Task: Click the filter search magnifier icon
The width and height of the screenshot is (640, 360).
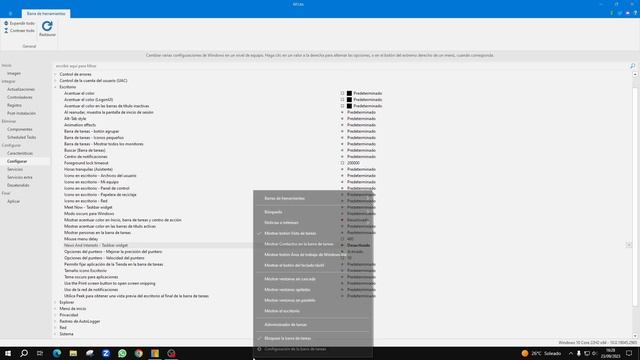Action: [633, 66]
